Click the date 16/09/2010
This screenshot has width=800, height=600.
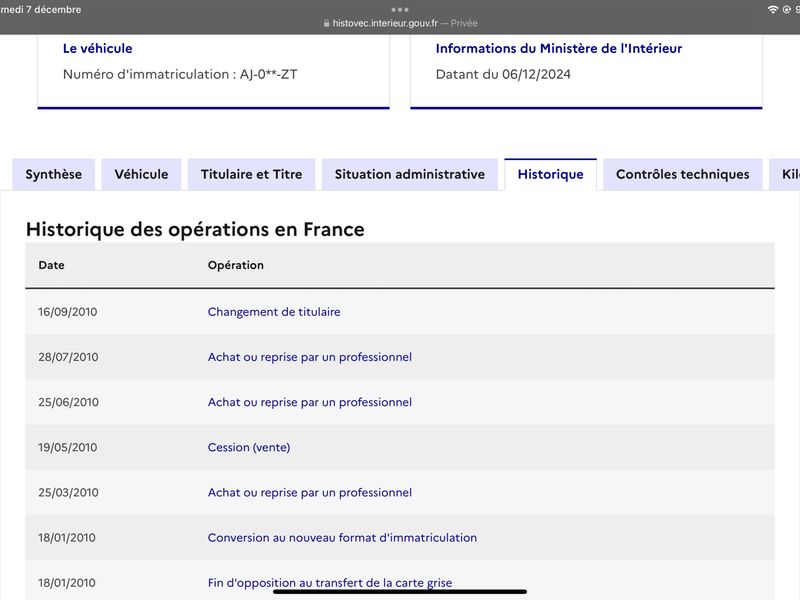tap(67, 312)
